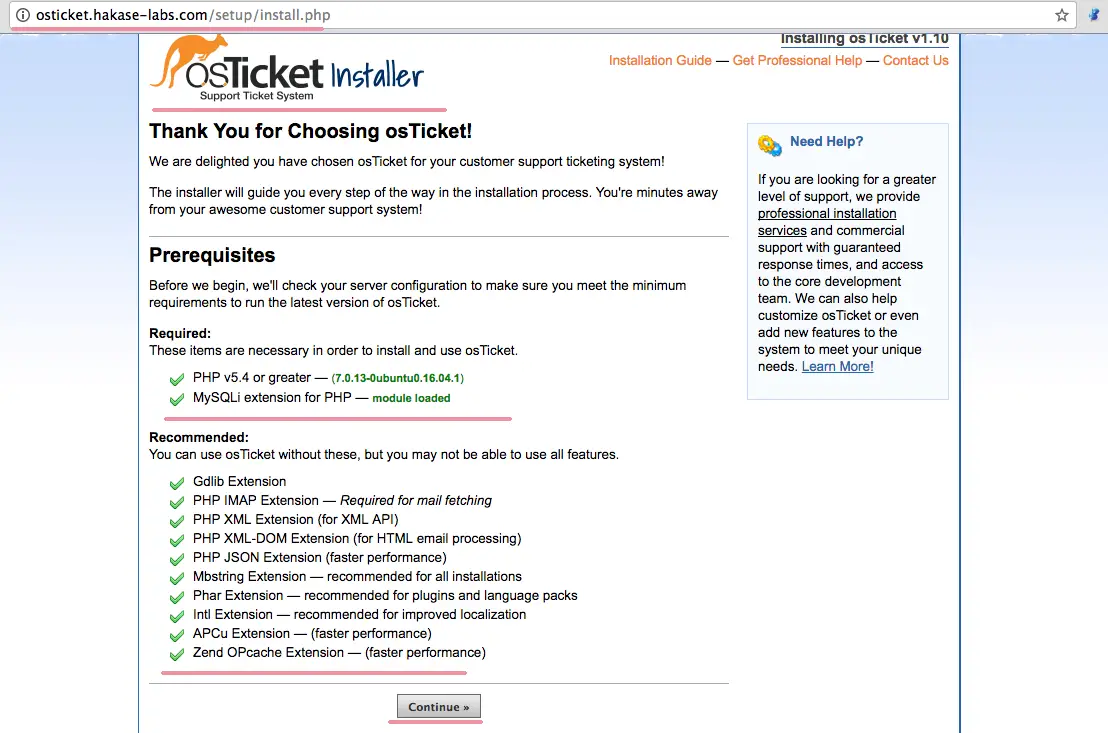Click the Continue button
Image resolution: width=1108 pixels, height=733 pixels.
[439, 706]
